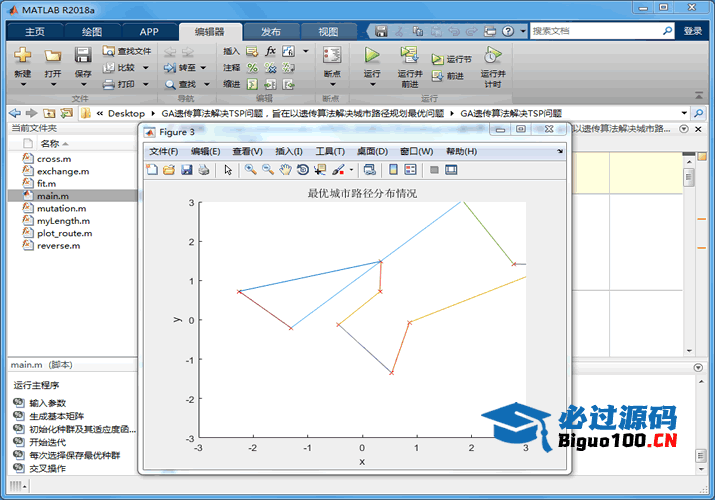Click the Print icon in Figure 3 toolbar
The height and width of the screenshot is (500, 715).
204,170
